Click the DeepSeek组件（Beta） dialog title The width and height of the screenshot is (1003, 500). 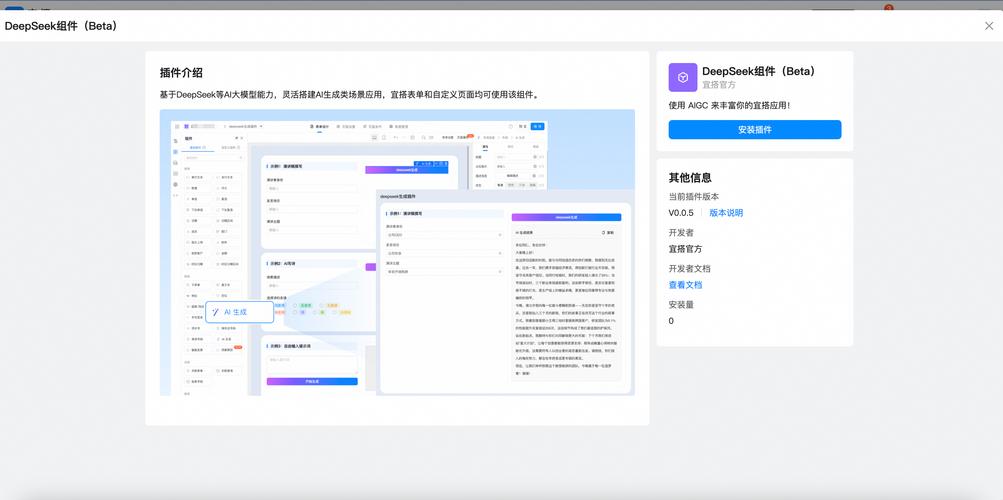pos(61,26)
